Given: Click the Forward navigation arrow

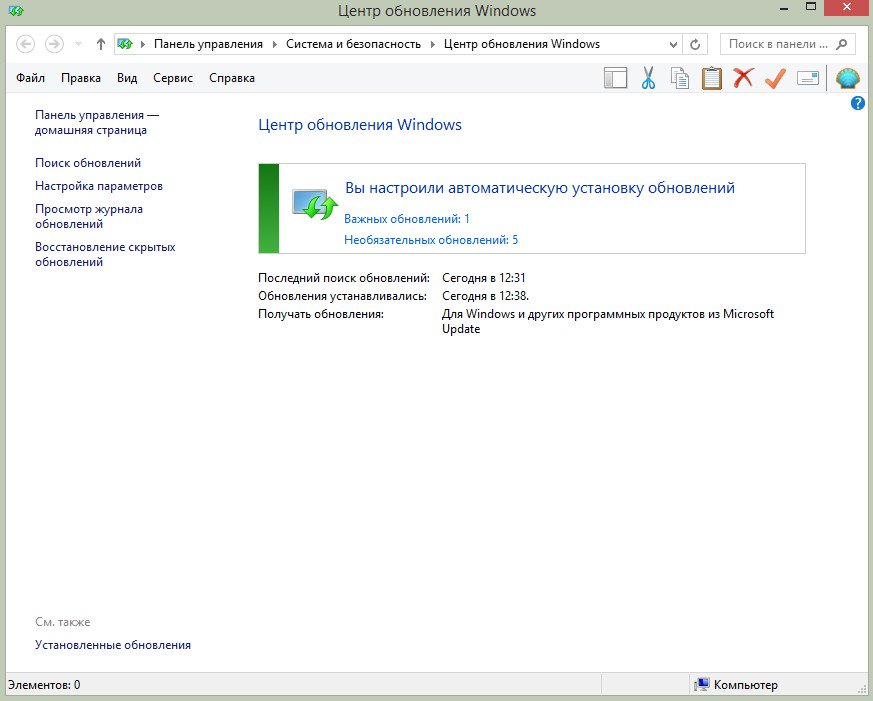Looking at the screenshot, I should (54, 44).
